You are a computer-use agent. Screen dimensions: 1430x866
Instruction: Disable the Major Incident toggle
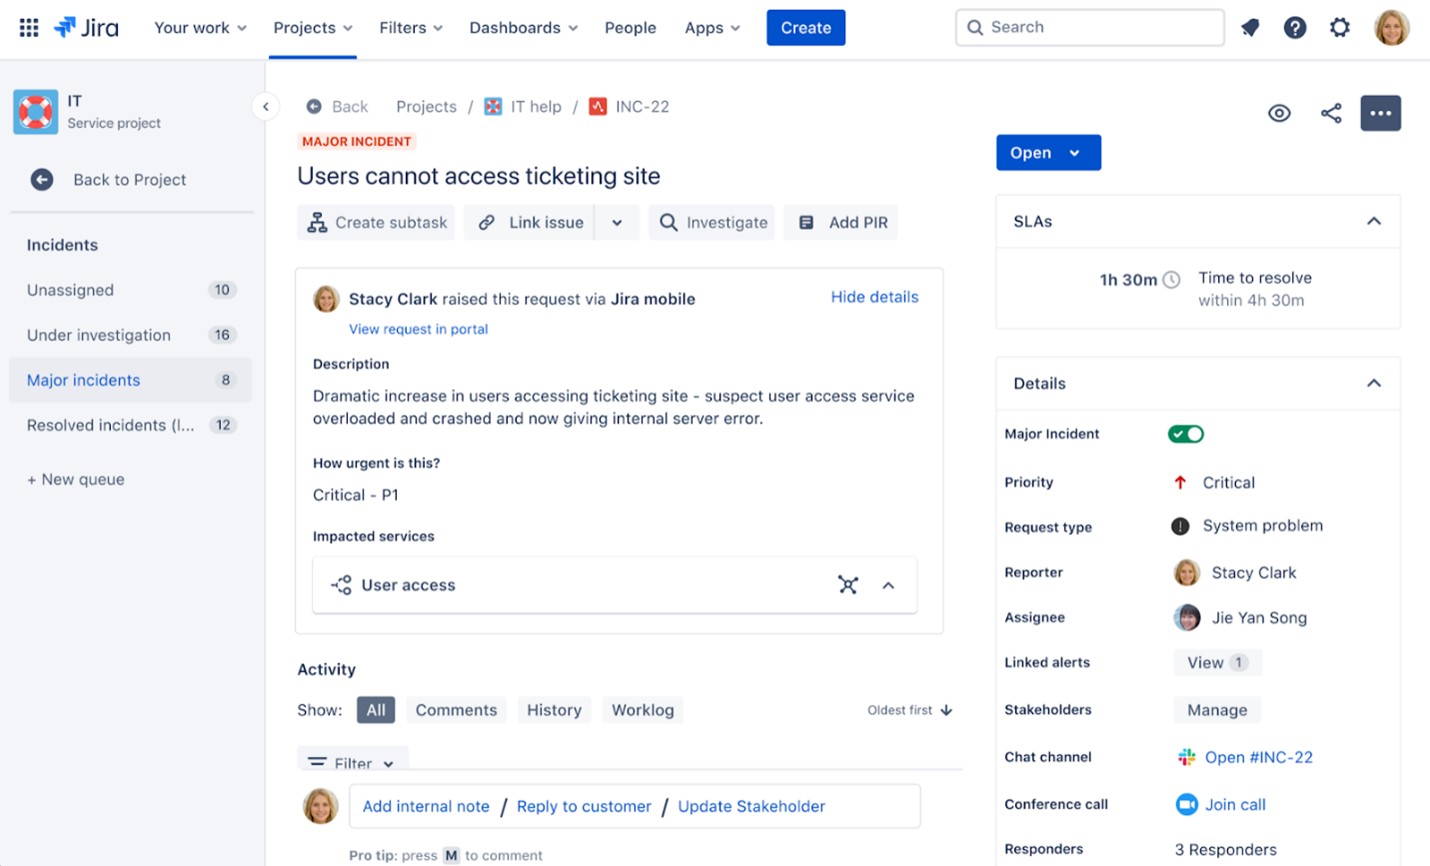(x=1186, y=434)
